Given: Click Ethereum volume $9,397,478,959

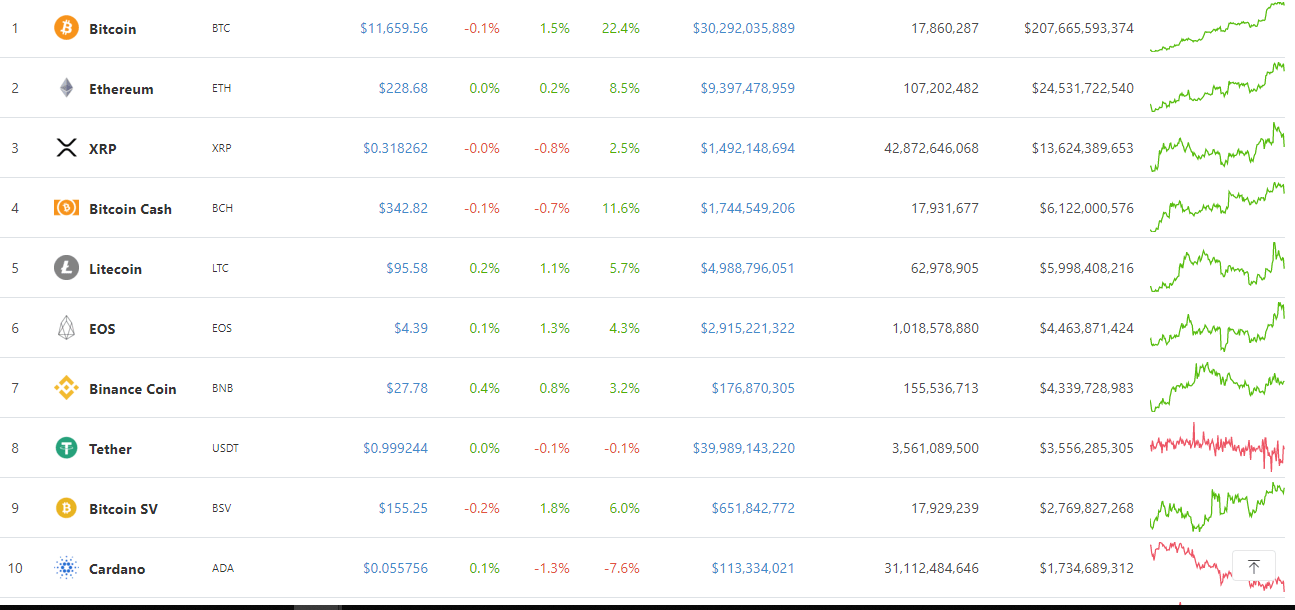Looking at the screenshot, I should coord(748,88).
